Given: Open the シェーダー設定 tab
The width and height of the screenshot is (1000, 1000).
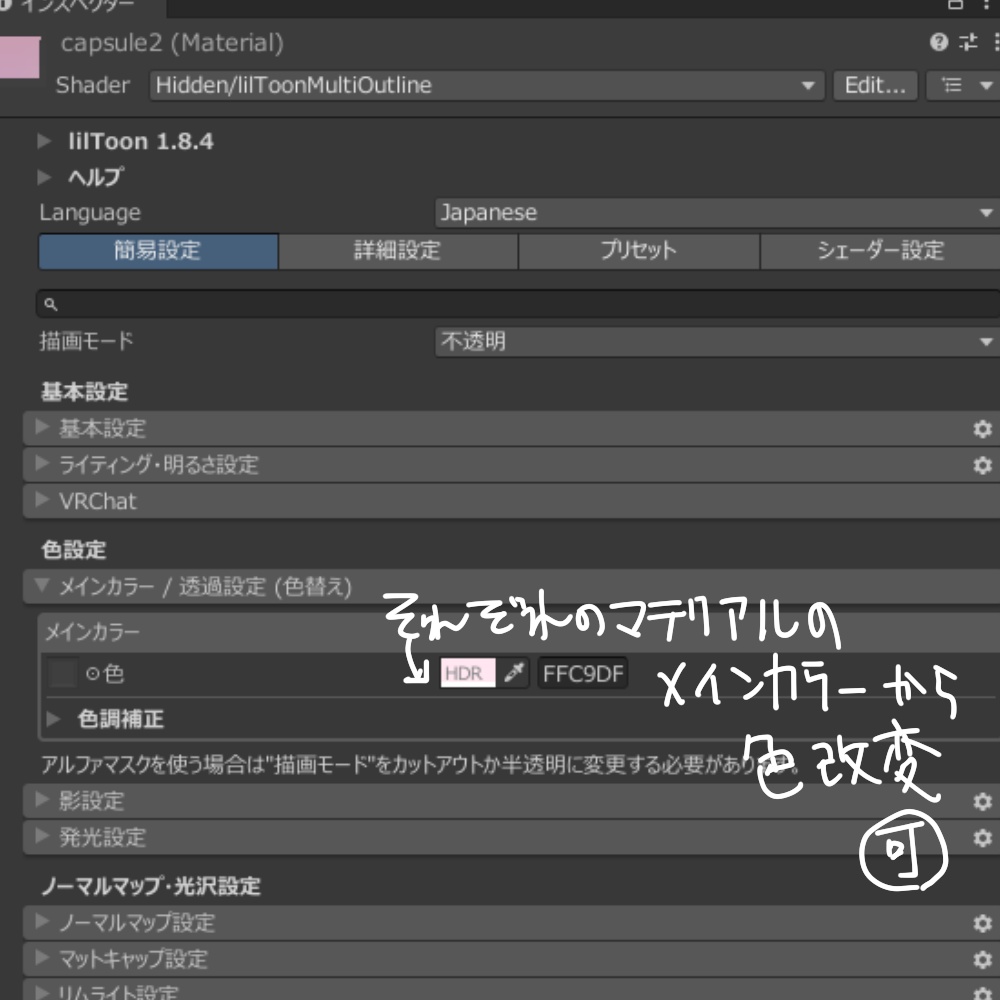Looking at the screenshot, I should [878, 251].
